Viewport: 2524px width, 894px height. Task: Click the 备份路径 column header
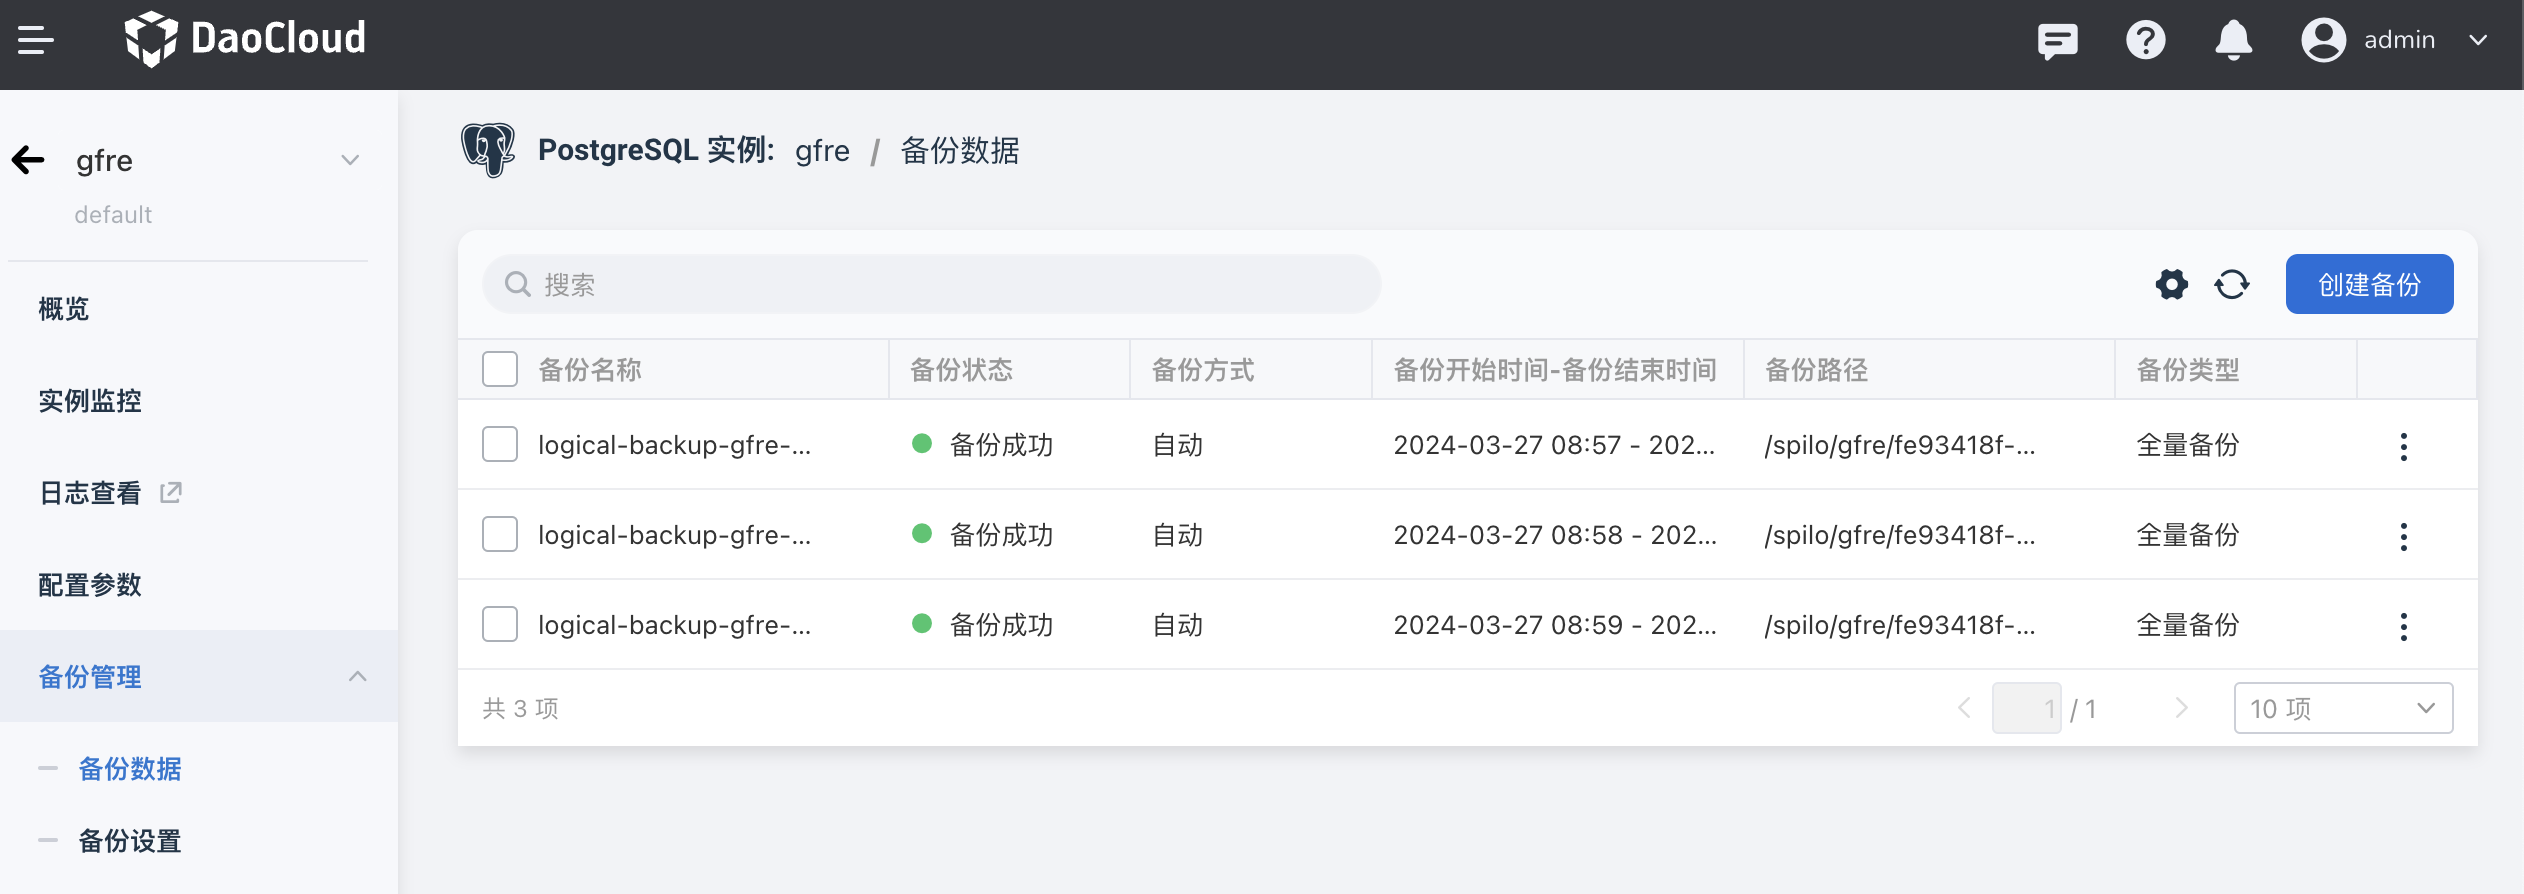[x=1817, y=370]
